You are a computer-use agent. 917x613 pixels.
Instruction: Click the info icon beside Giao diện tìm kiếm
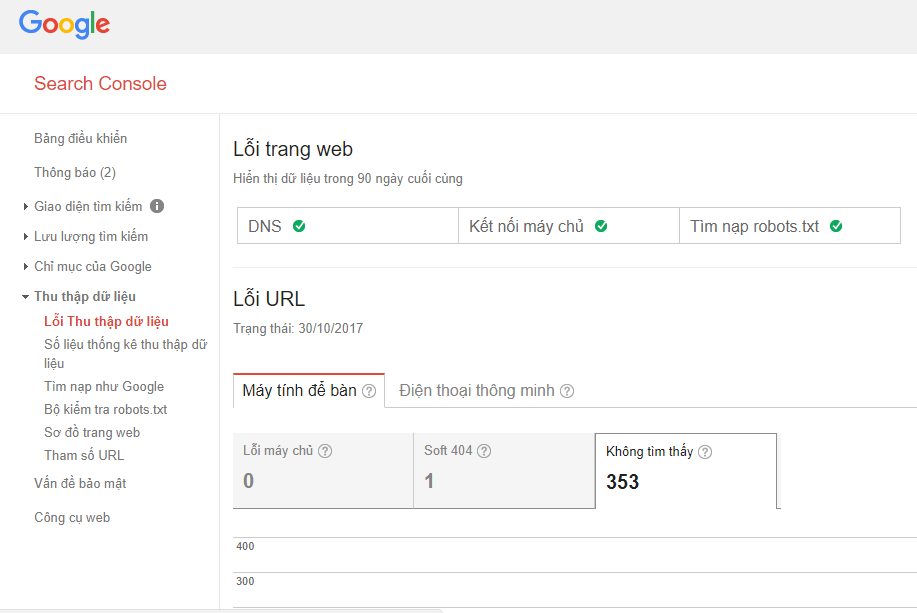157,206
